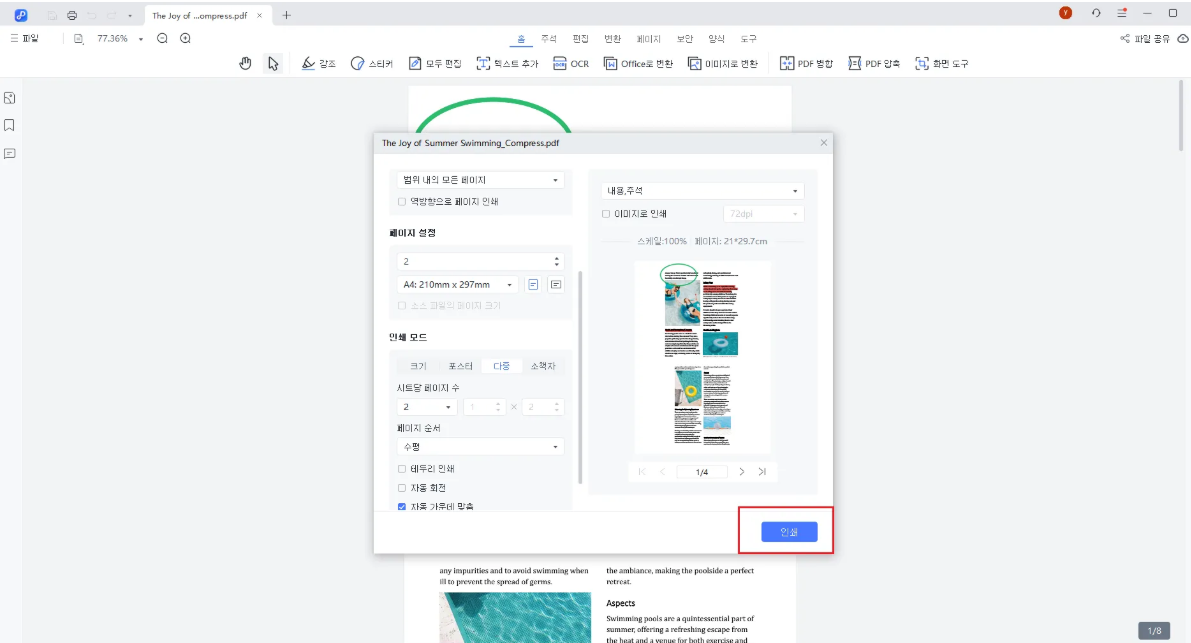The height and width of the screenshot is (643, 1191).
Task: Open 범위 내의 모든 페이지 dropdown
Action: click(x=480, y=180)
